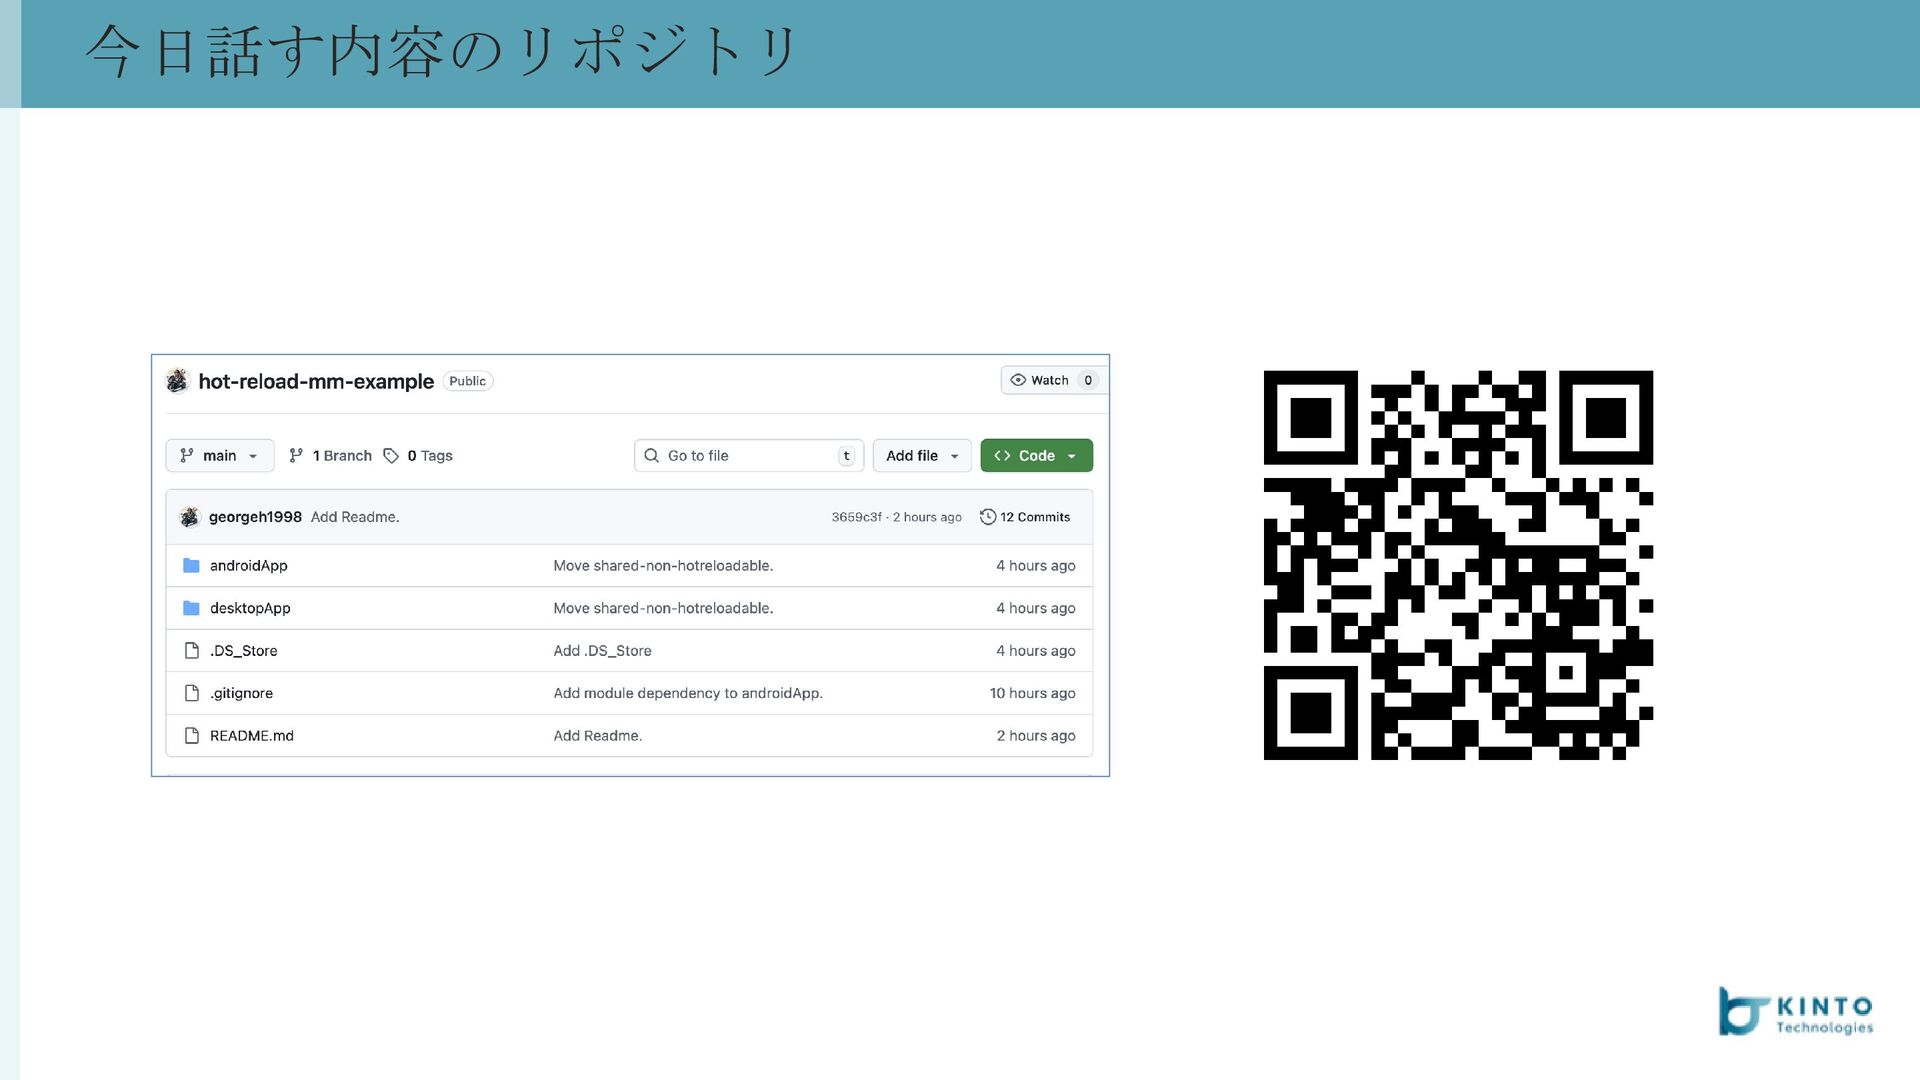Click the georgeh1998 commit author avatar
The width and height of the screenshot is (1920, 1080).
(189, 517)
